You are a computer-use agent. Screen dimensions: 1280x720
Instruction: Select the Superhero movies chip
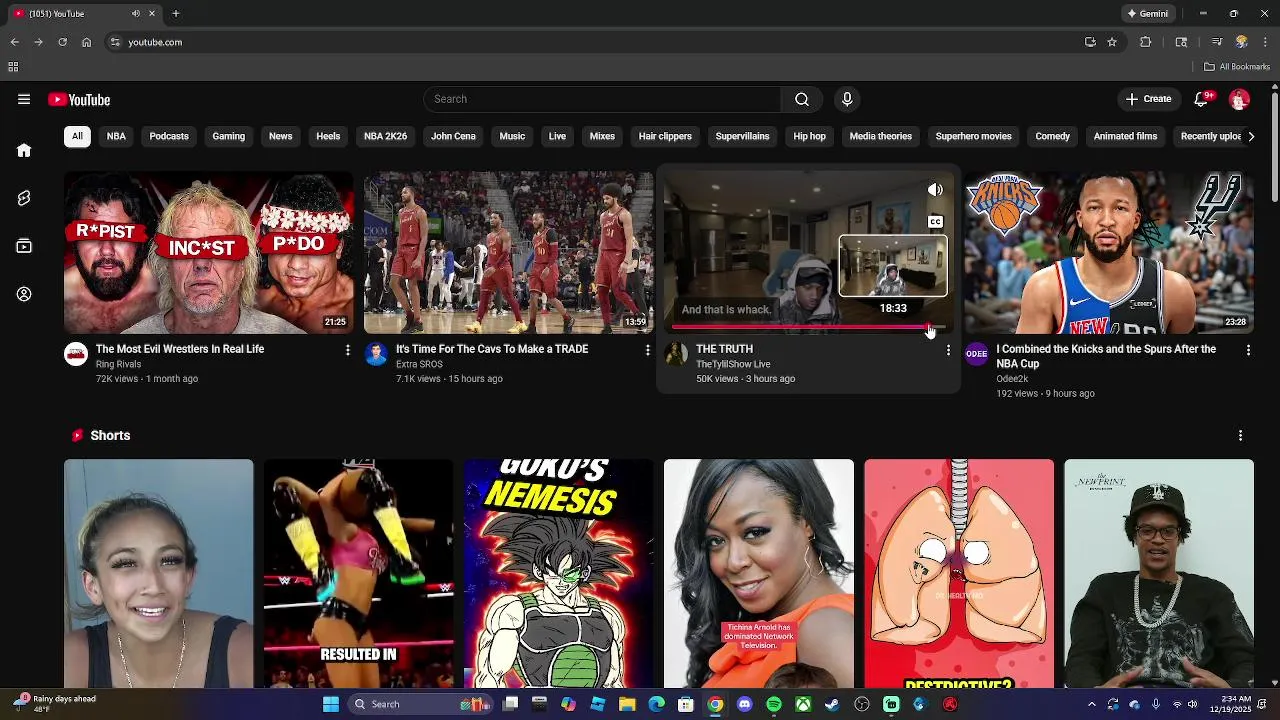pos(973,136)
